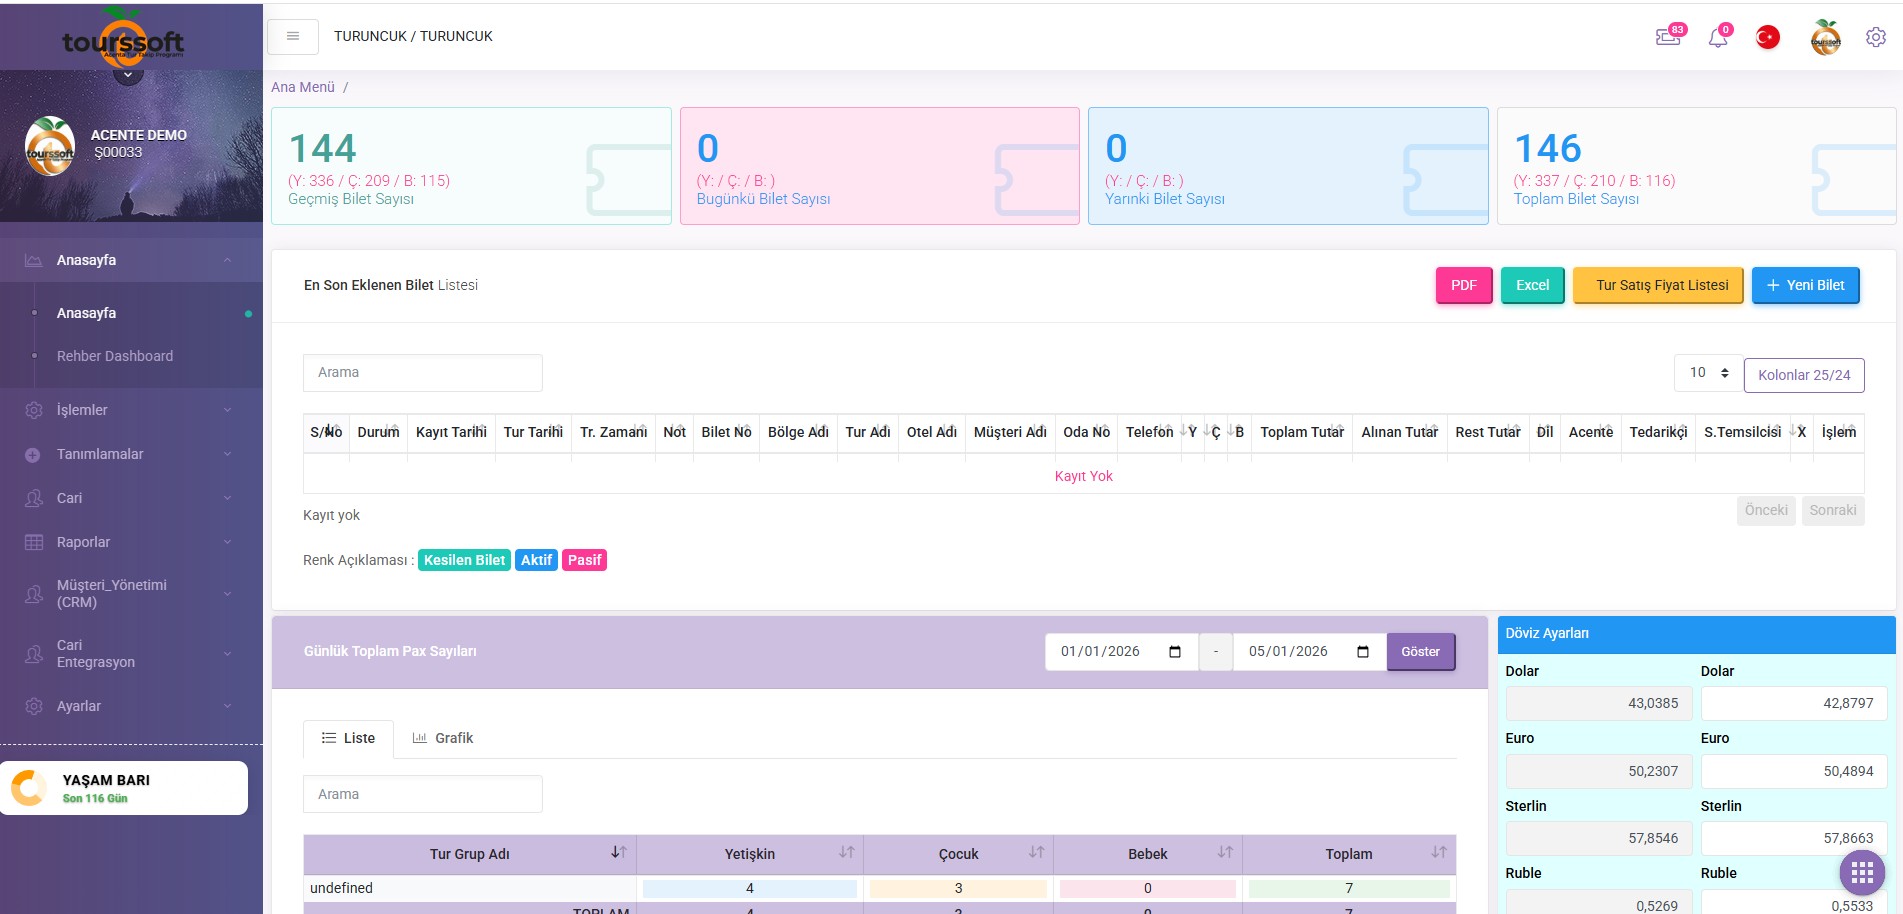The width and height of the screenshot is (1903, 914).
Task: Open the tickets notification icon with badge
Action: (1668, 37)
